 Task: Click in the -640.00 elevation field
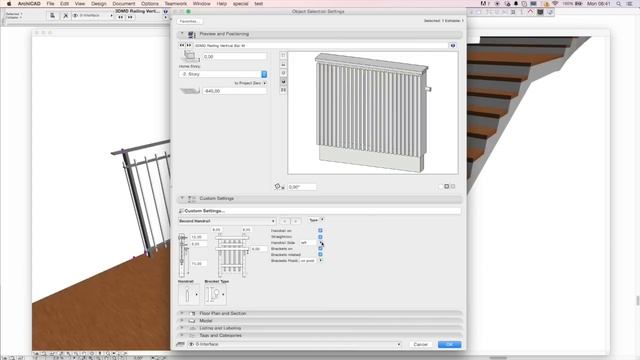point(235,91)
